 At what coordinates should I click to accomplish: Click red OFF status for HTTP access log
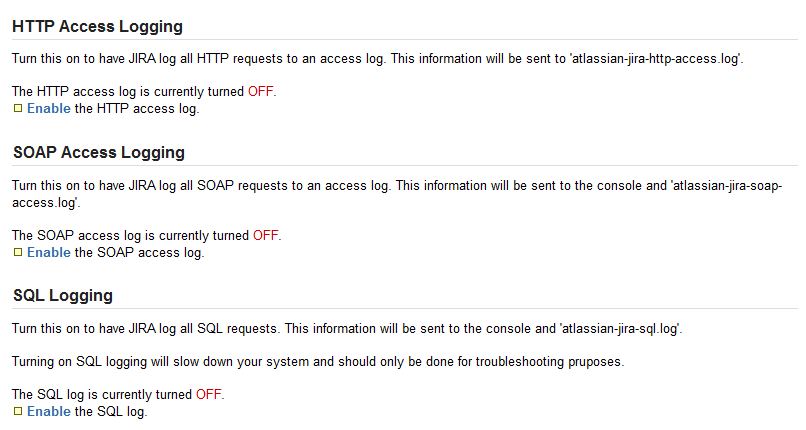[x=260, y=92]
